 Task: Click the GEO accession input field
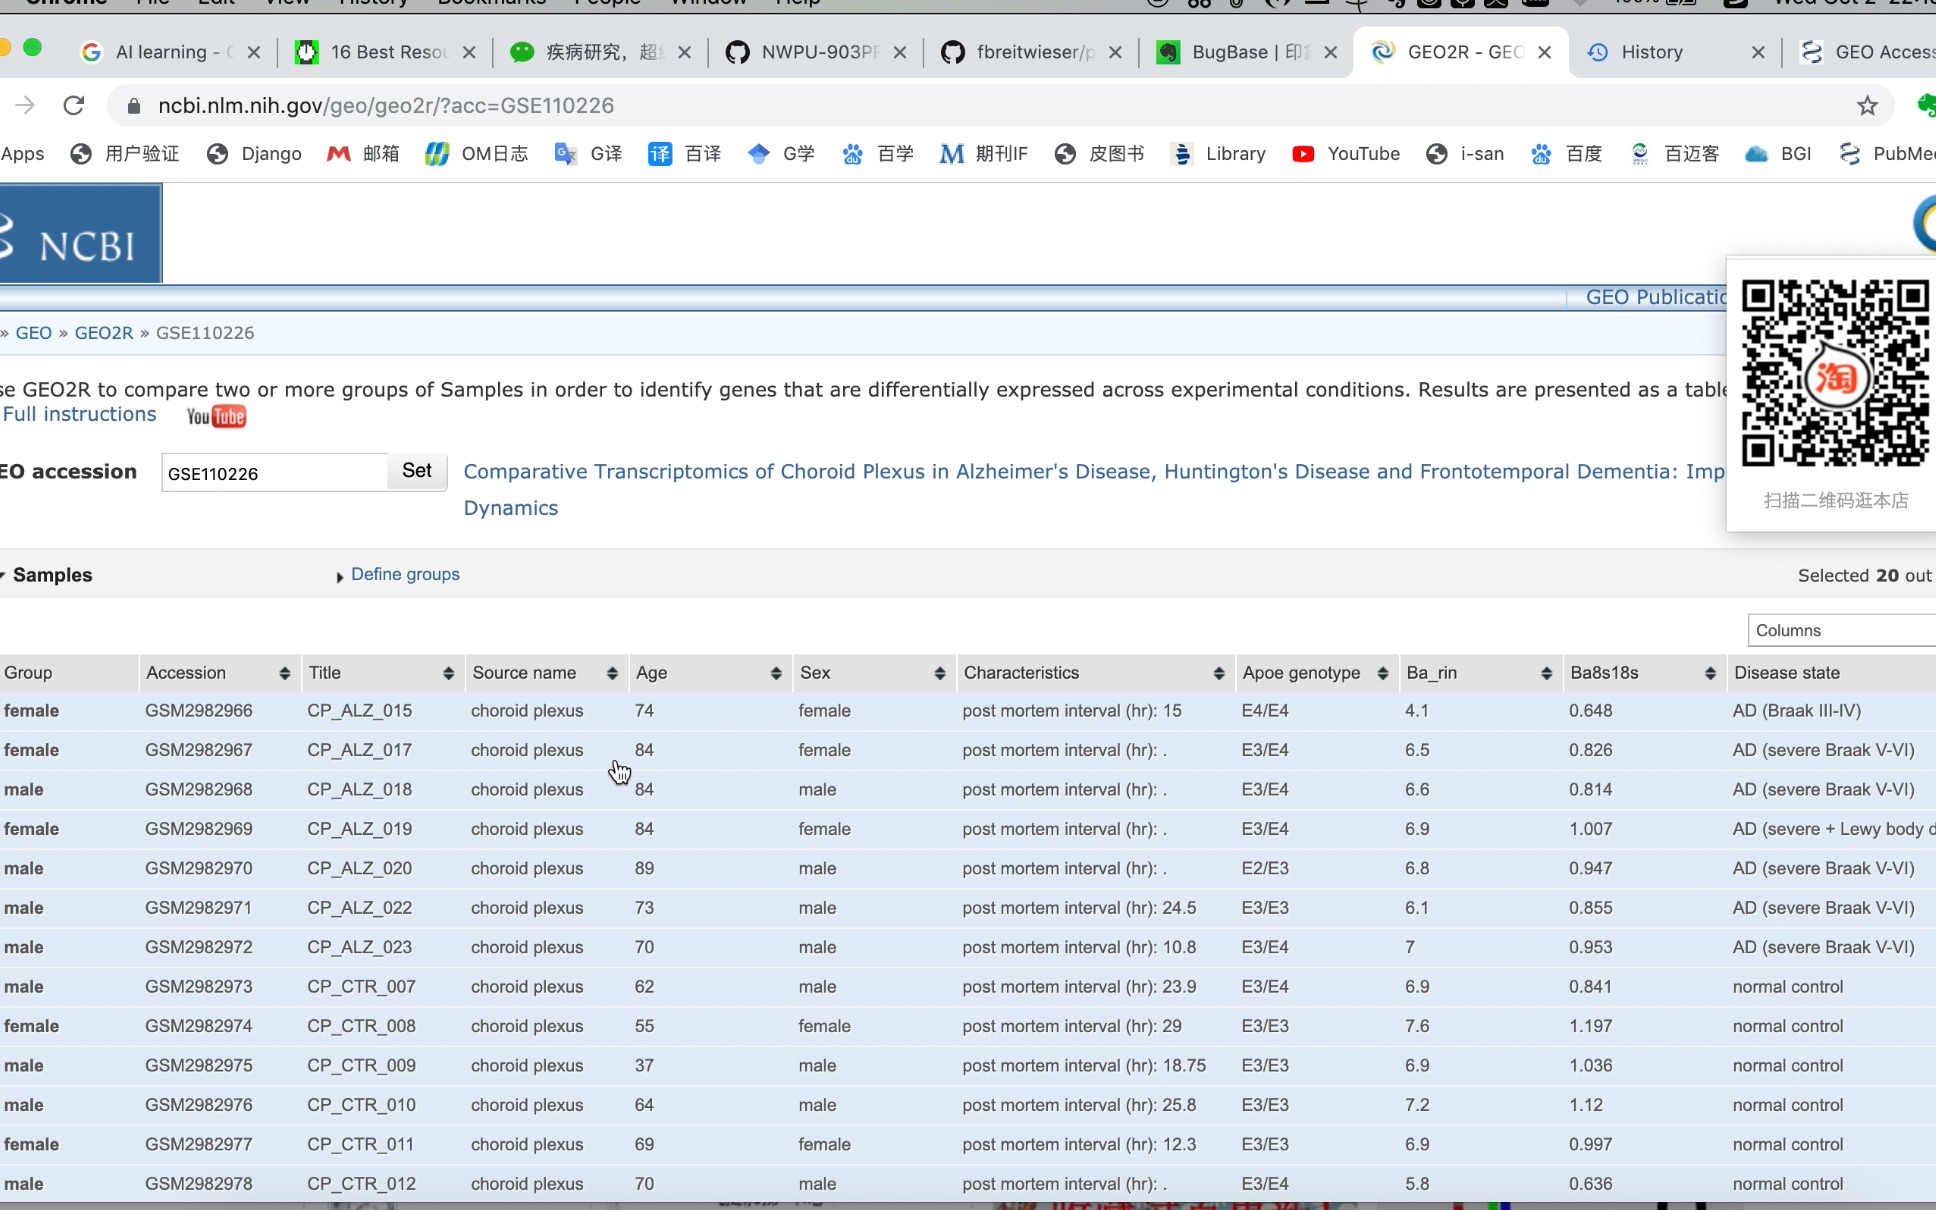click(274, 472)
